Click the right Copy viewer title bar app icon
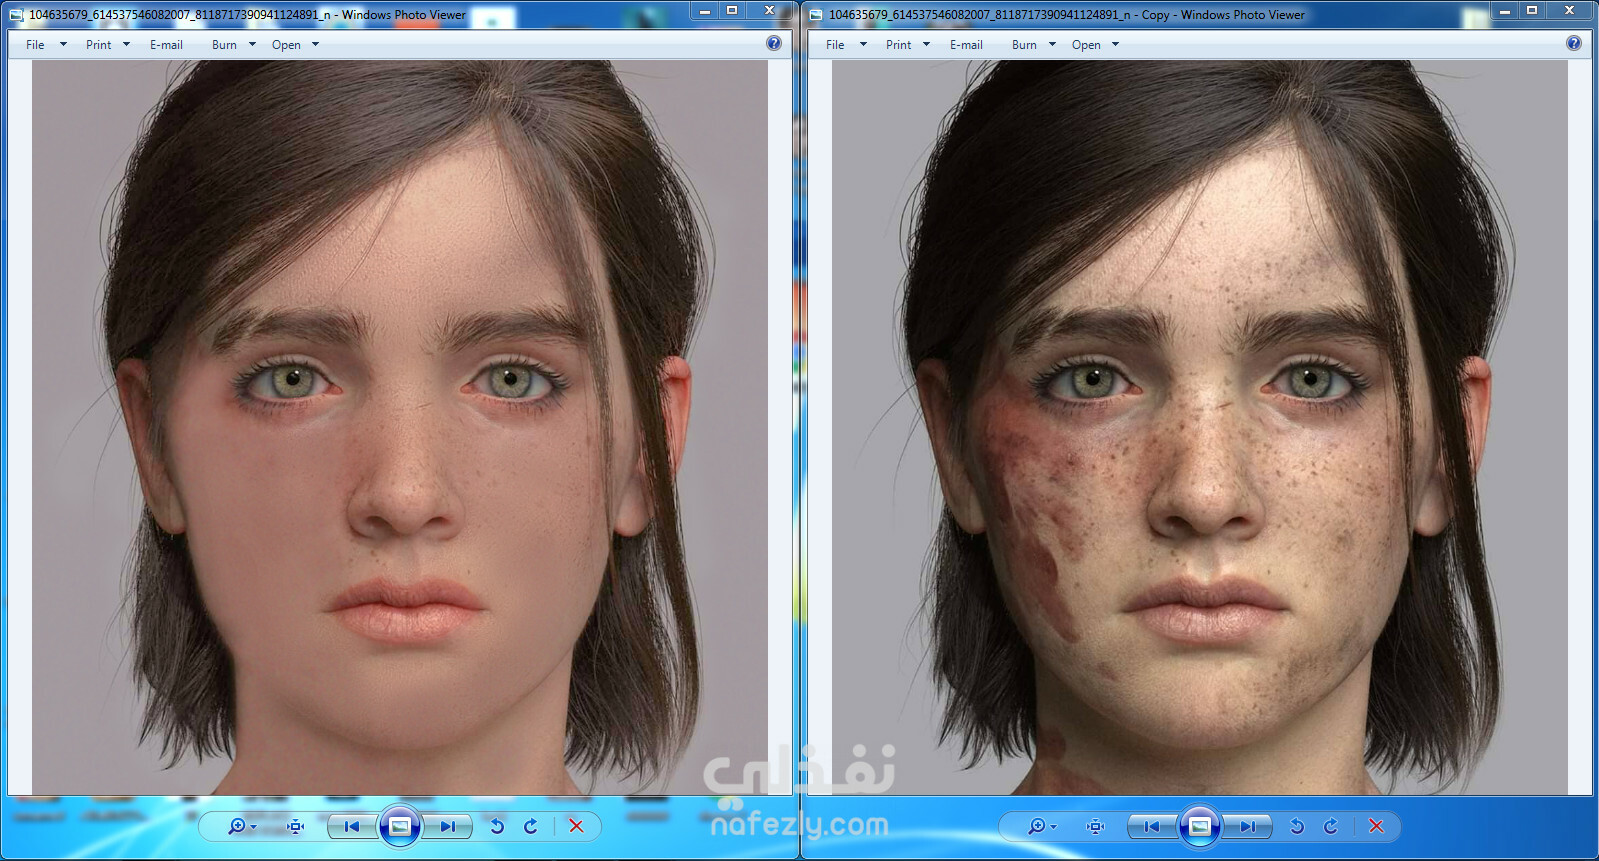This screenshot has width=1599, height=861. [816, 15]
